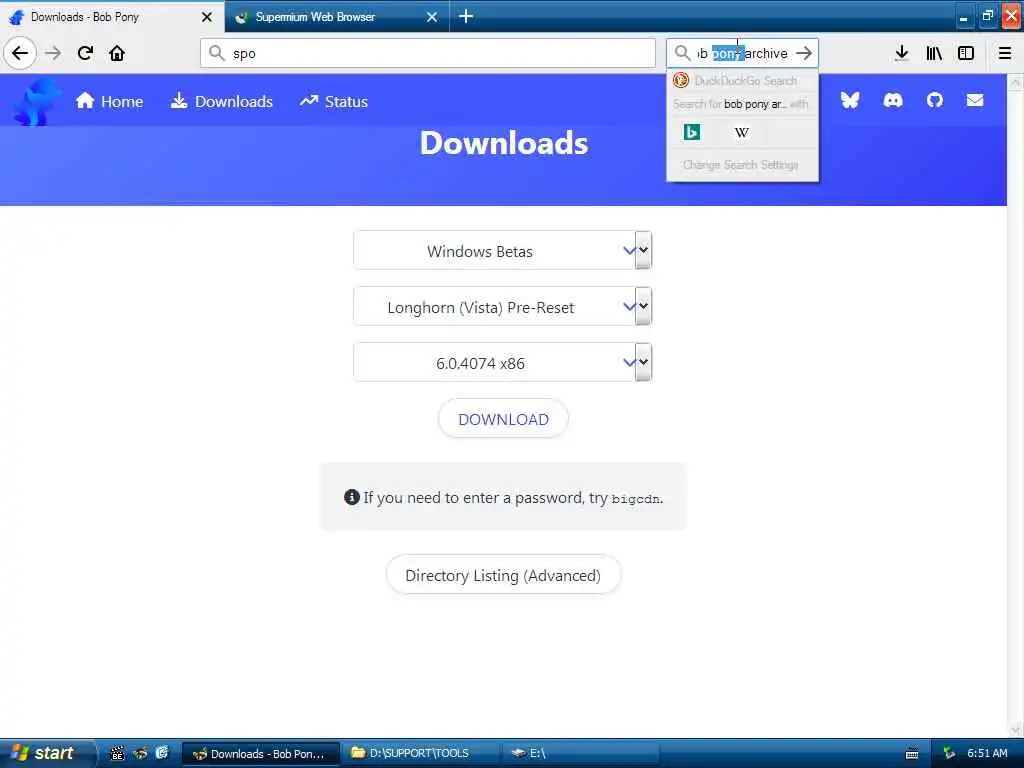
Task: Switch to the Supermium Web Browser tab
Action: [336, 17]
